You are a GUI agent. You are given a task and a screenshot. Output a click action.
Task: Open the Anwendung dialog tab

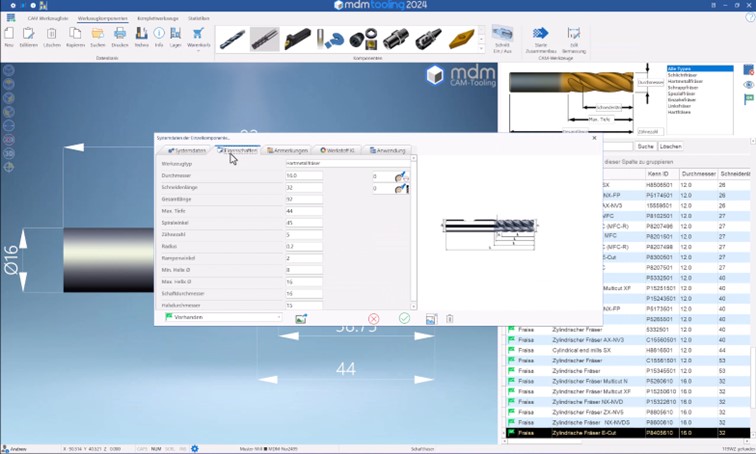[387, 150]
